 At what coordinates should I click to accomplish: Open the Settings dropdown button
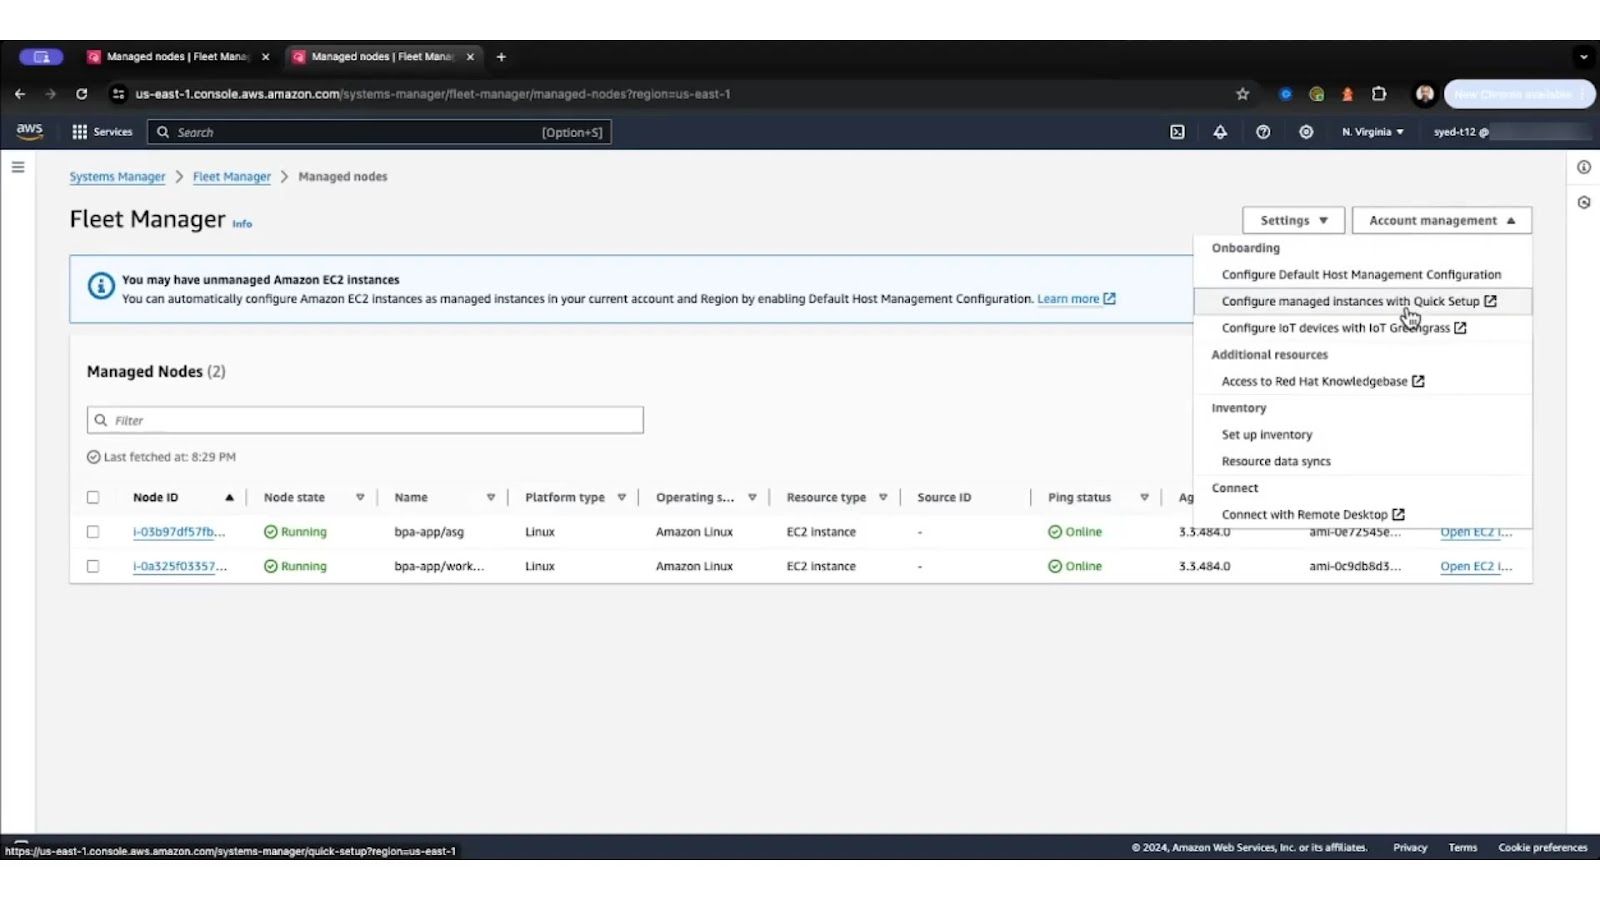1293,220
